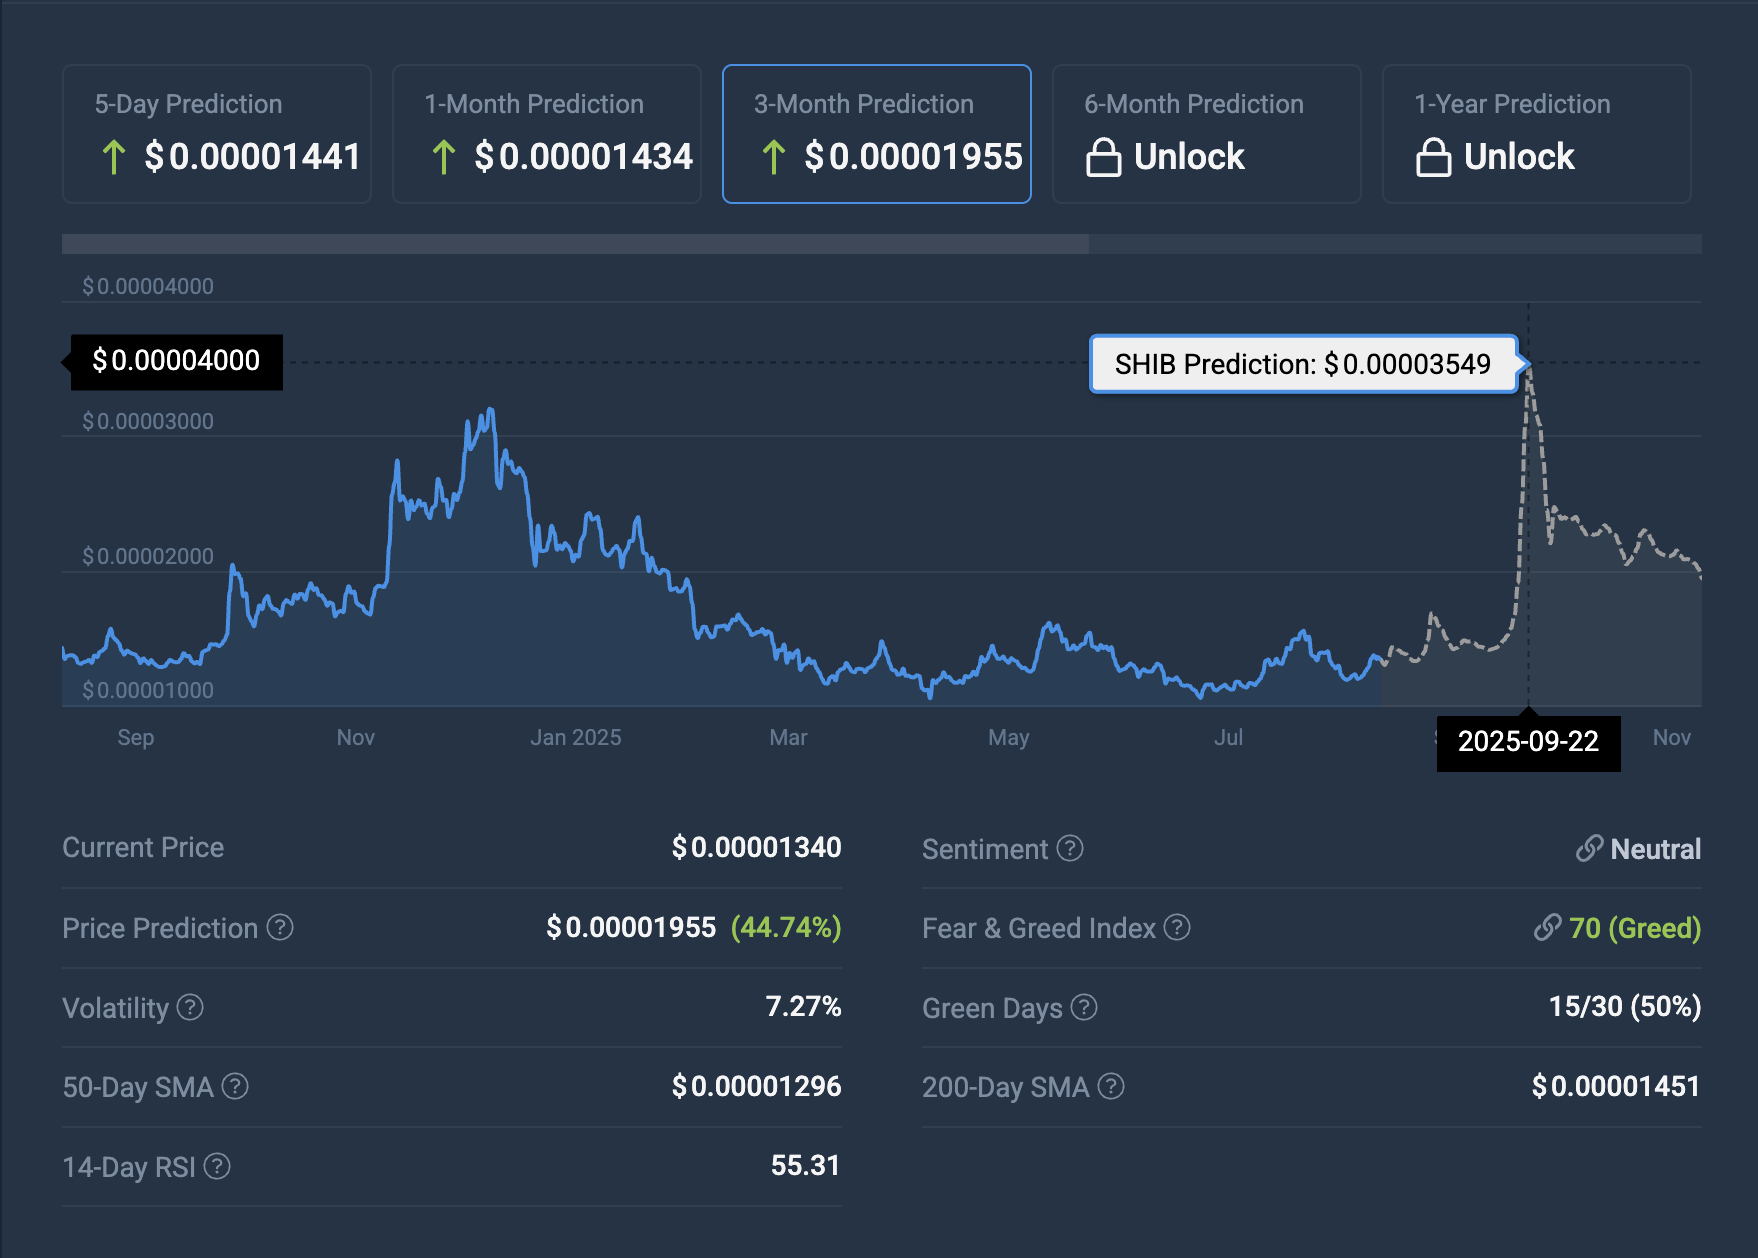Click the $0.00003000 y-axis label

148,422
